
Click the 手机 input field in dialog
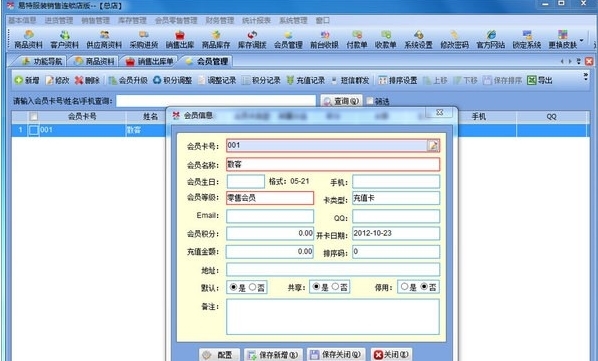coord(396,181)
